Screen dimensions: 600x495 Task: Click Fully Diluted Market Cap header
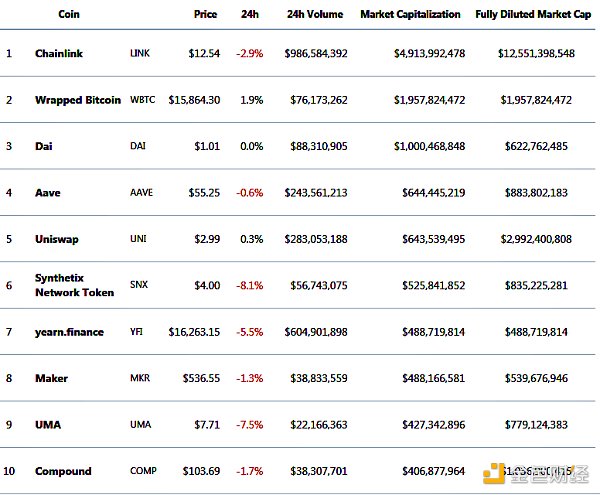(x=537, y=15)
